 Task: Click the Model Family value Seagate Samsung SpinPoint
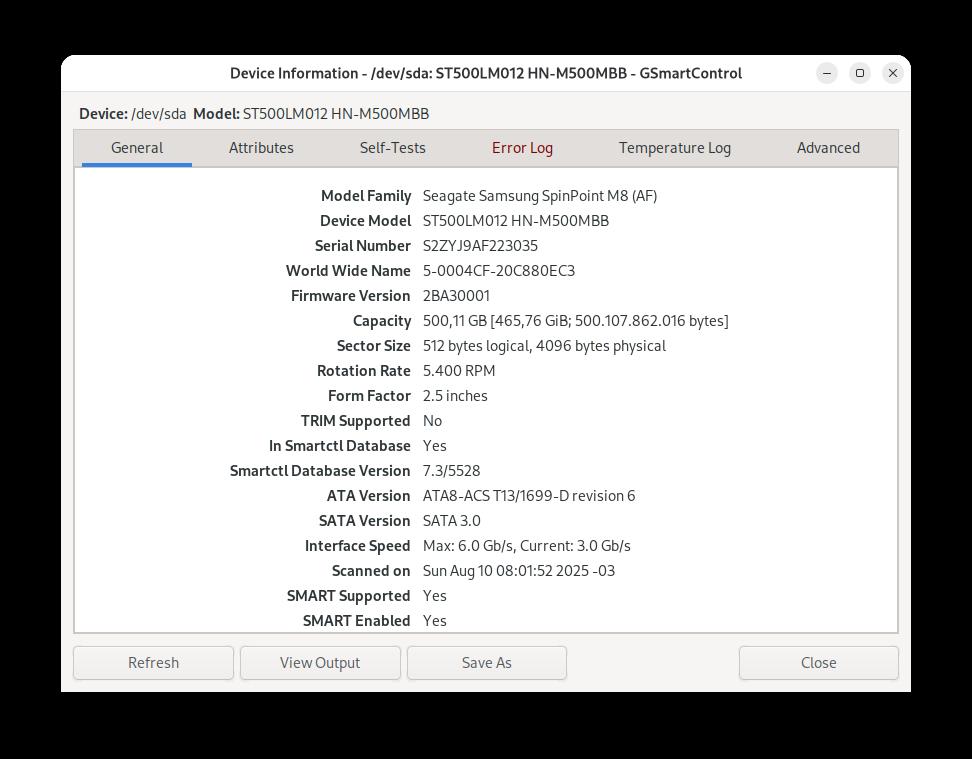pyautogui.click(x=540, y=196)
